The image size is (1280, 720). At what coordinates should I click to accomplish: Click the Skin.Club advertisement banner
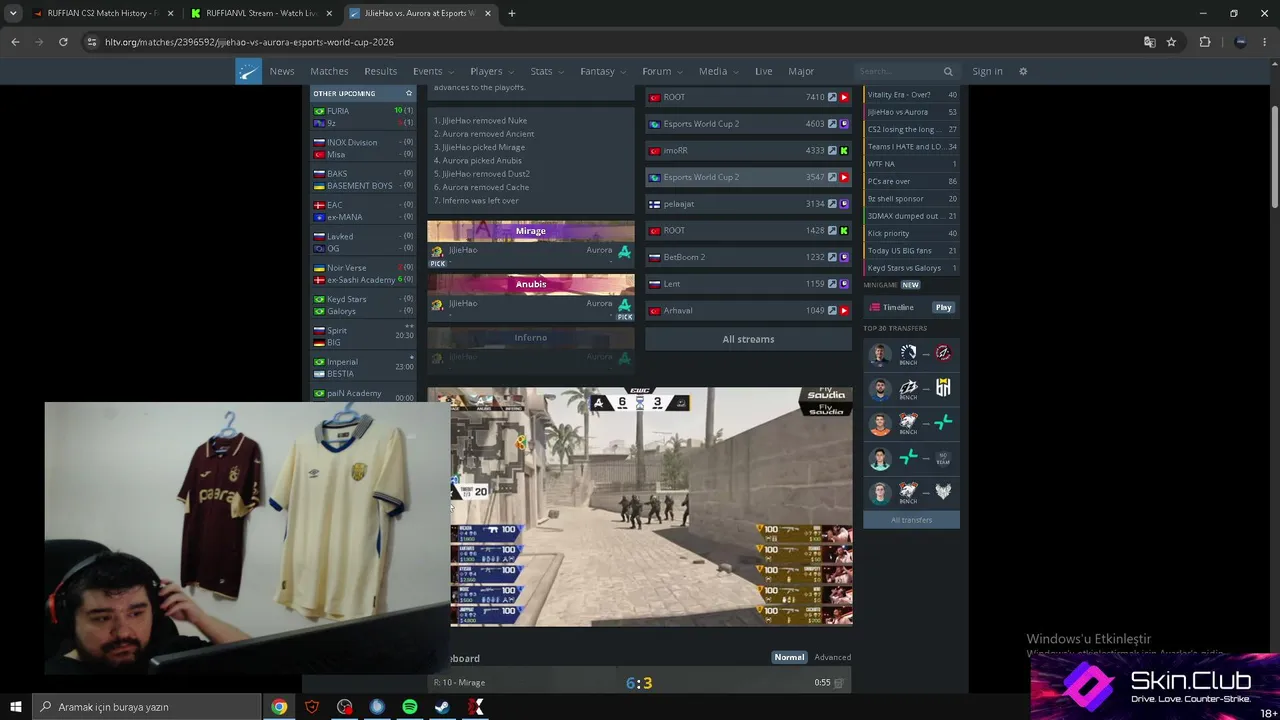1155,686
